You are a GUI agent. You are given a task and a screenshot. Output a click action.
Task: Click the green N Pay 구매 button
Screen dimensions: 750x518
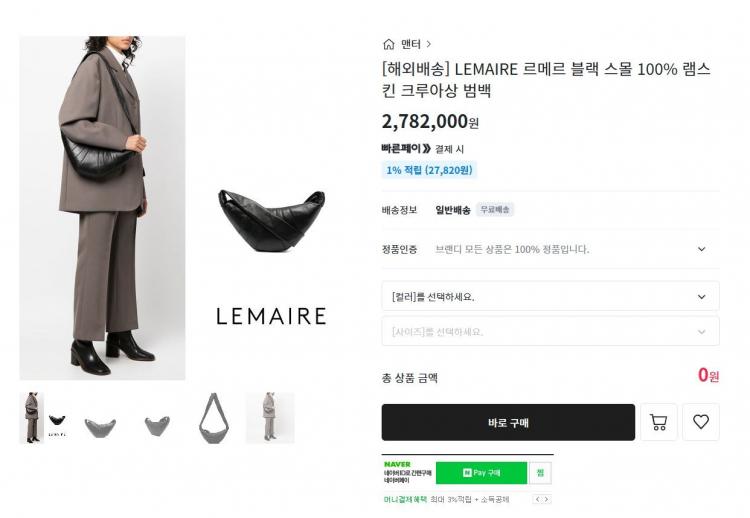pos(481,472)
